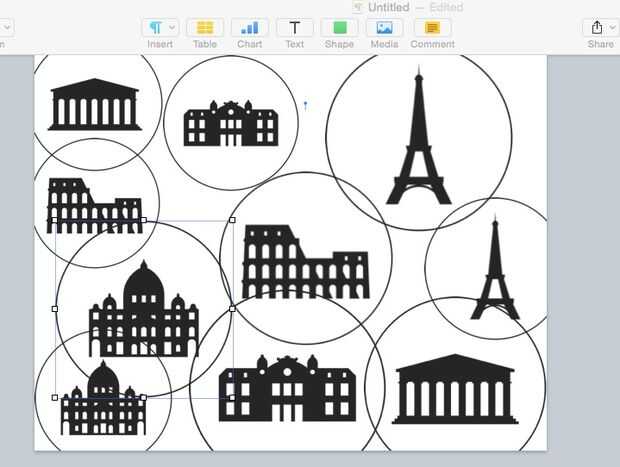The width and height of the screenshot is (620, 467).
Task: Click the bottom-right selection handle
Action: pyautogui.click(x=232, y=397)
